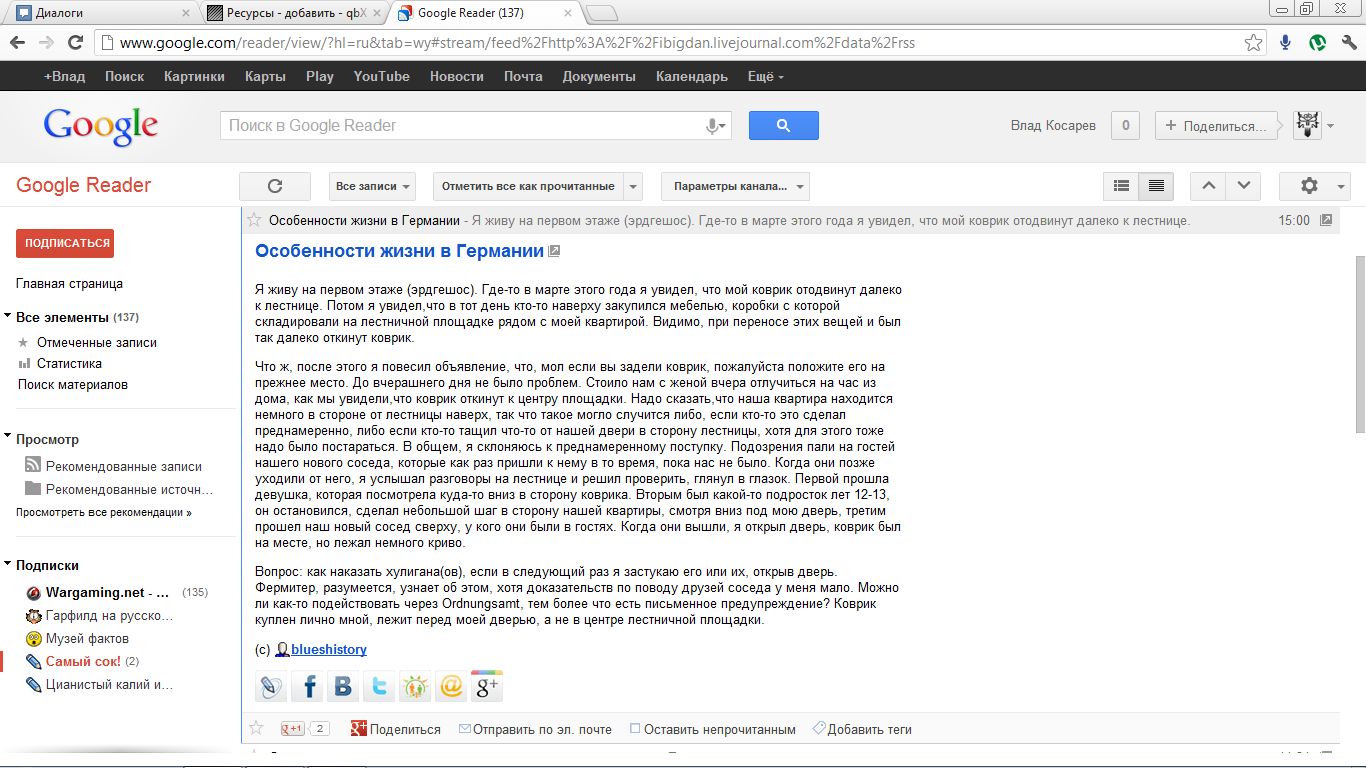Image resolution: width=1366 pixels, height=768 pixels.
Task: Open Картинки in the Google bar
Action: pos(194,76)
